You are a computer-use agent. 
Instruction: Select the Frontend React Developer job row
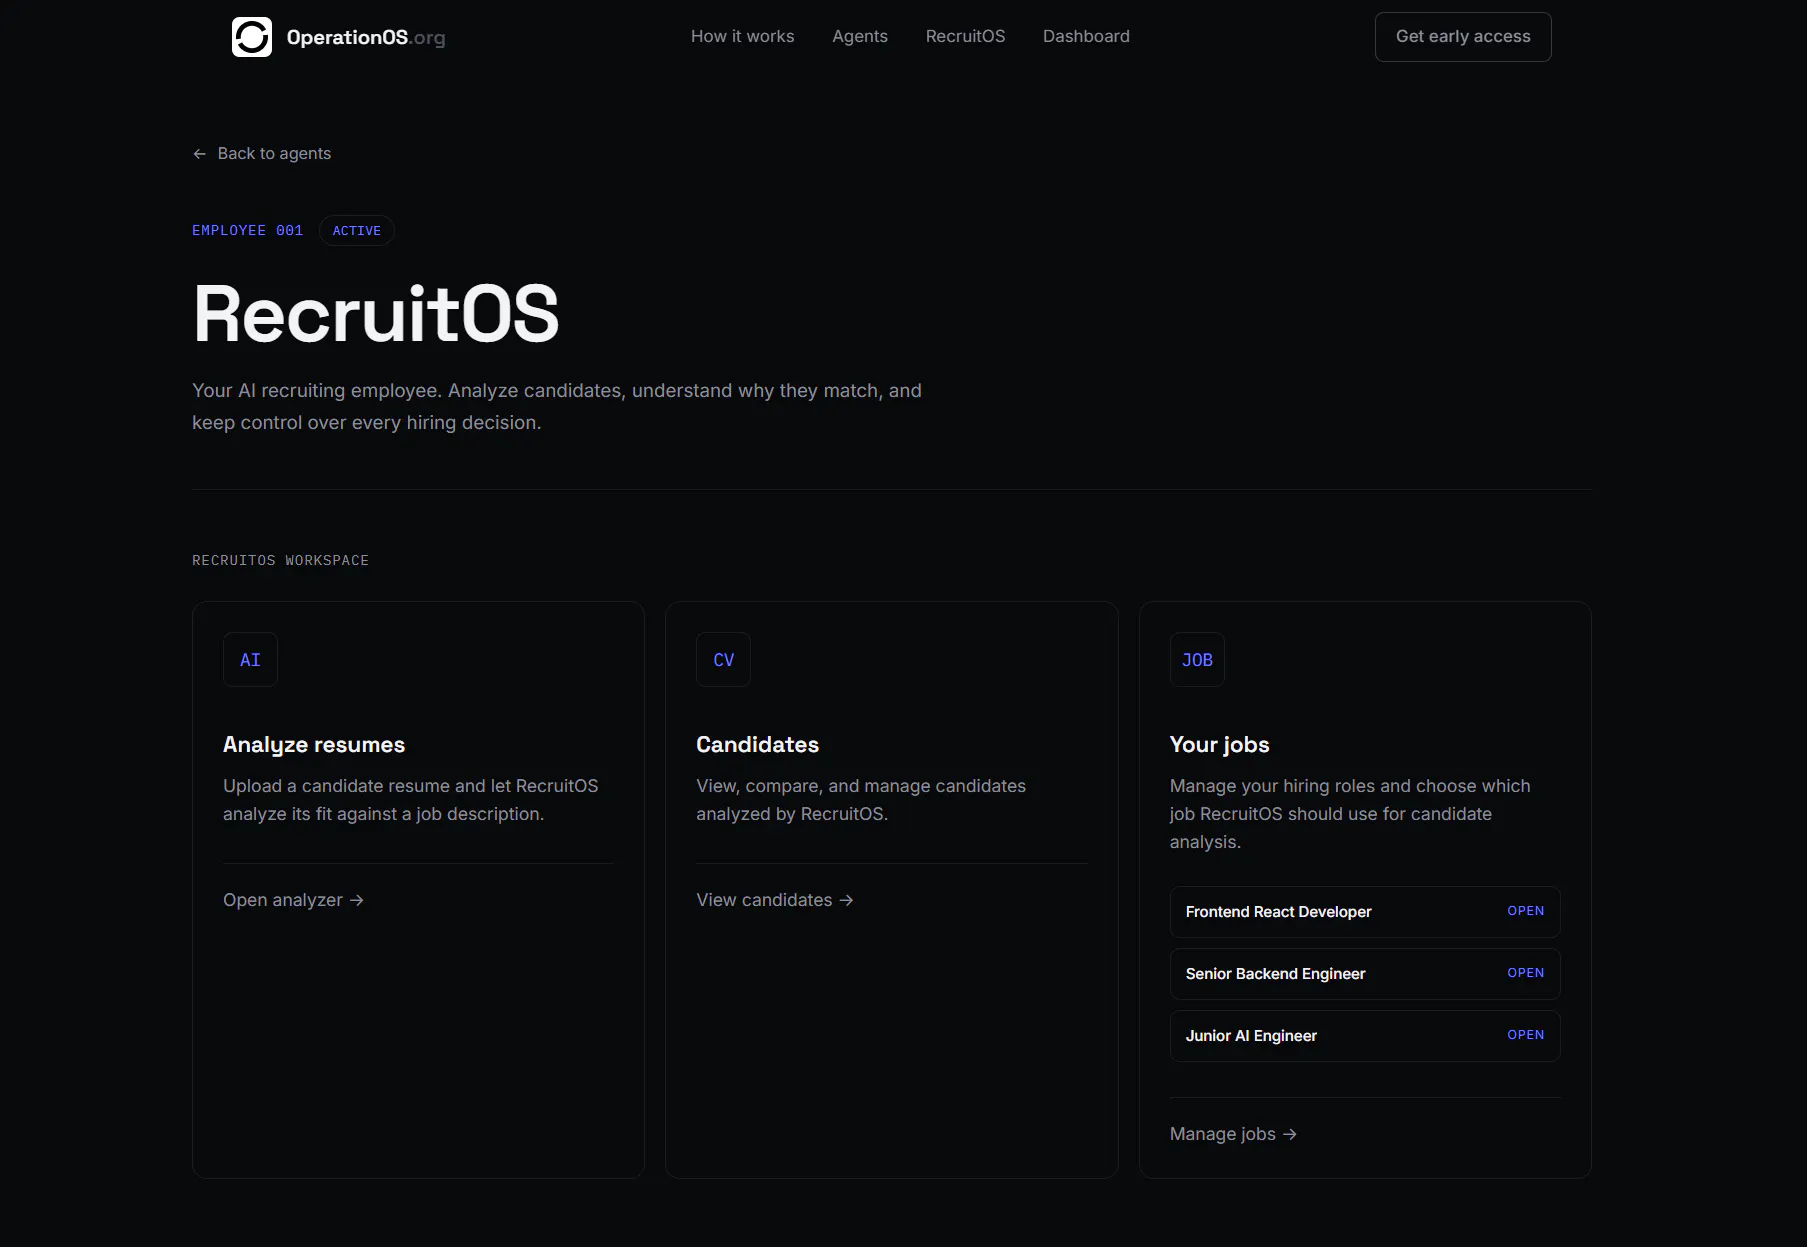[1365, 912]
